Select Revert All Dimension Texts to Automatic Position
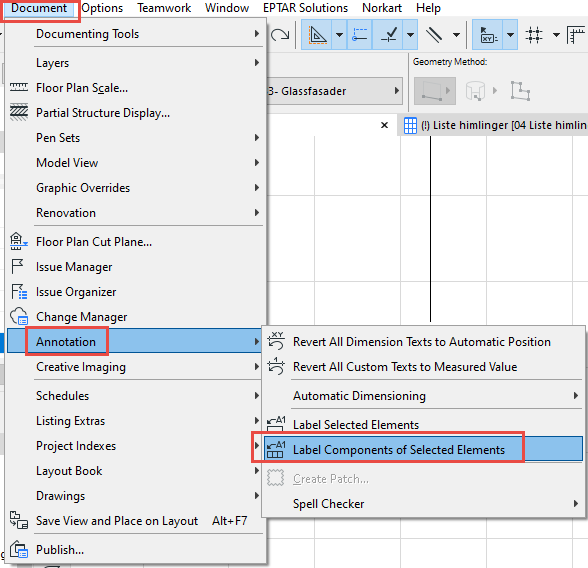The height and width of the screenshot is (568, 588). click(422, 342)
